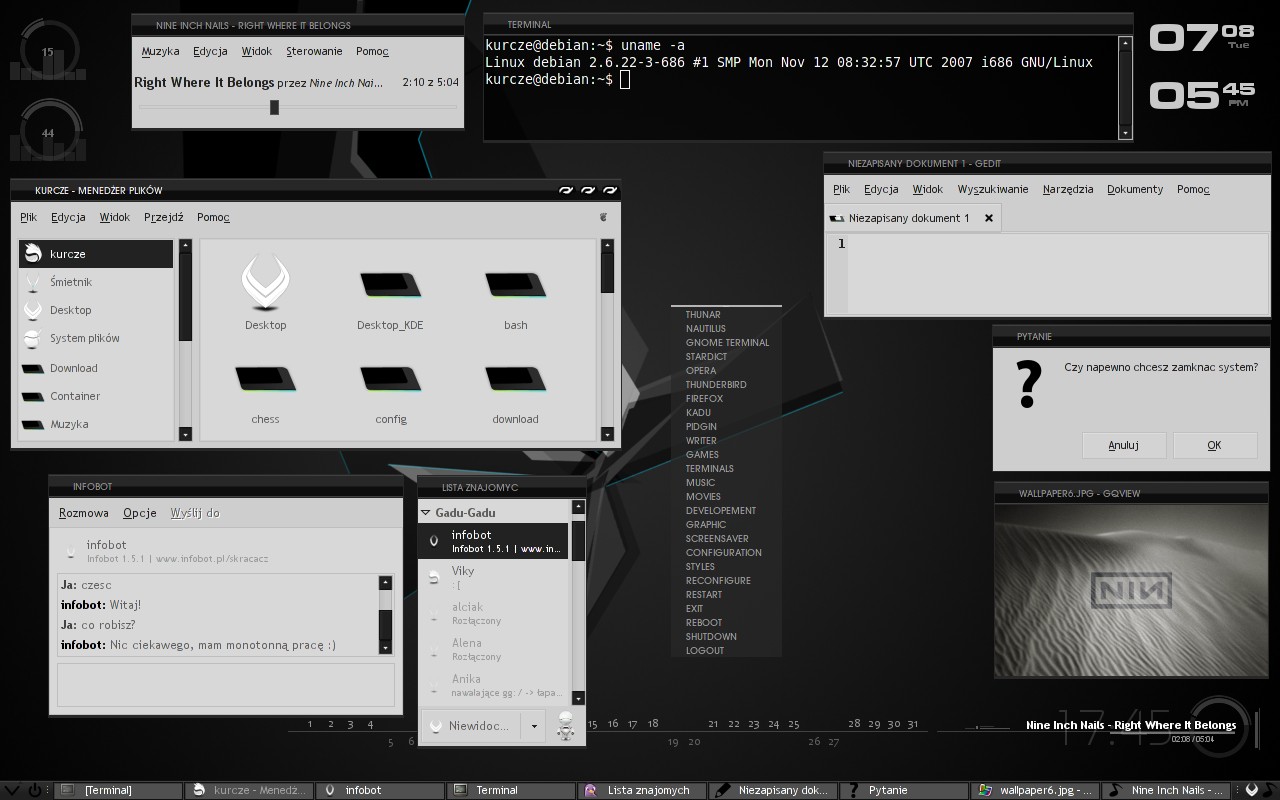
Task: Open the Rozmowa menu in the infobot chat
Action: click(84, 513)
